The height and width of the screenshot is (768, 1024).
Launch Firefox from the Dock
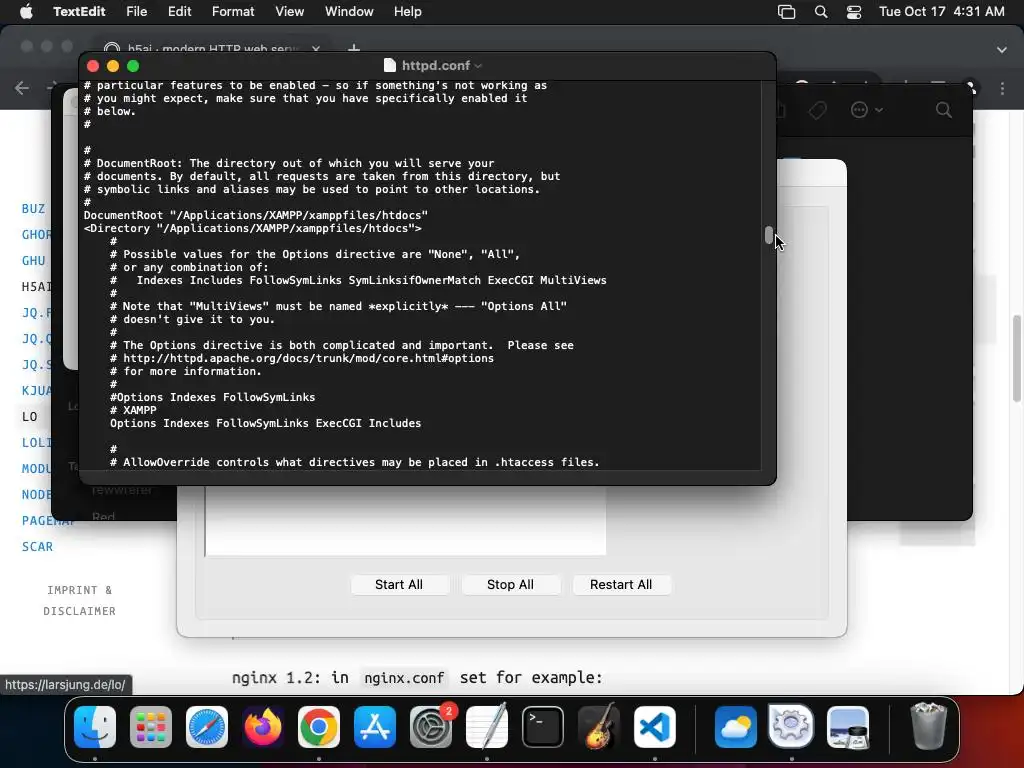coord(263,727)
